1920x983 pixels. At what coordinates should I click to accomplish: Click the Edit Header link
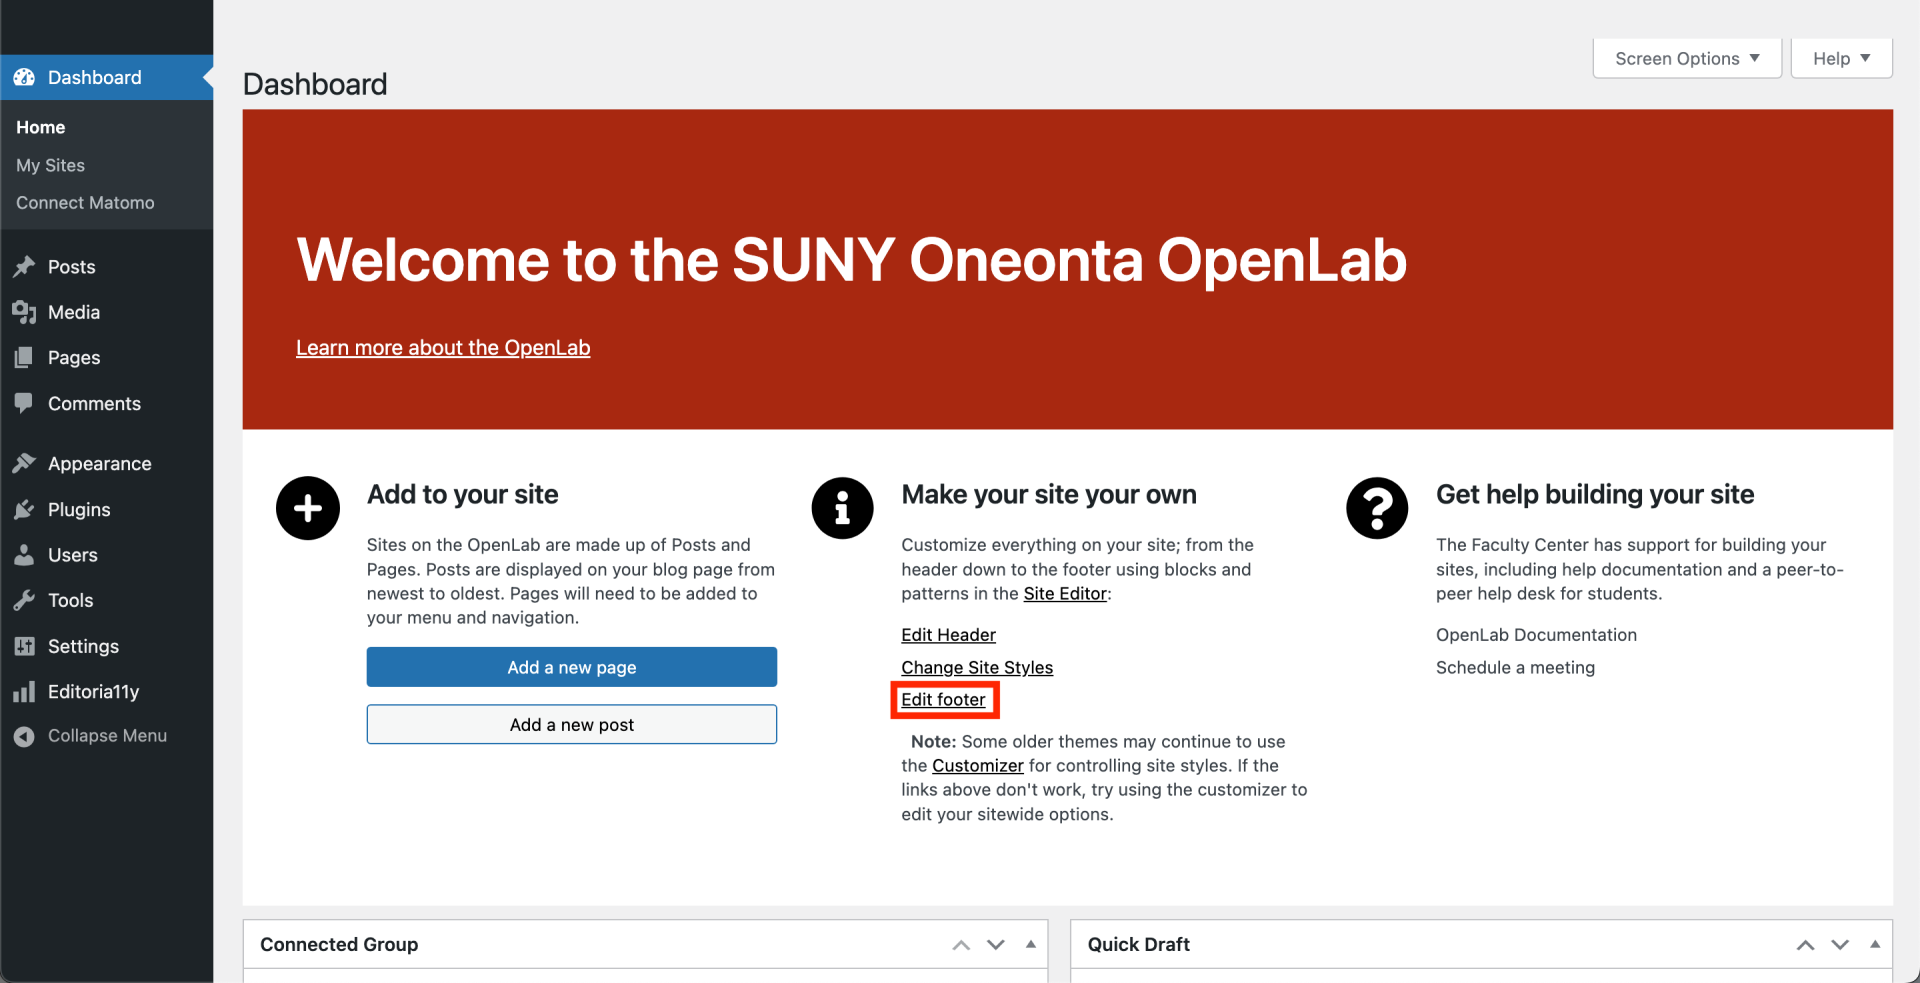948,635
